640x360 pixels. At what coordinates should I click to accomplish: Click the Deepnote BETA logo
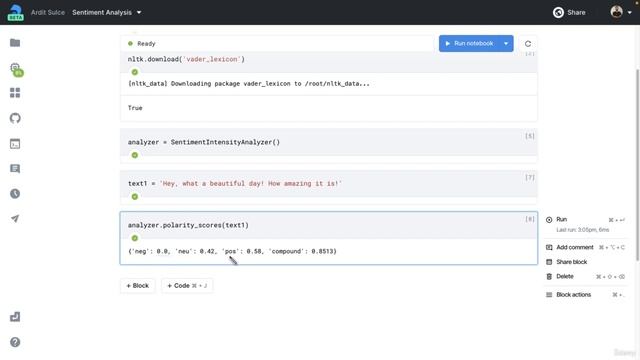16,12
